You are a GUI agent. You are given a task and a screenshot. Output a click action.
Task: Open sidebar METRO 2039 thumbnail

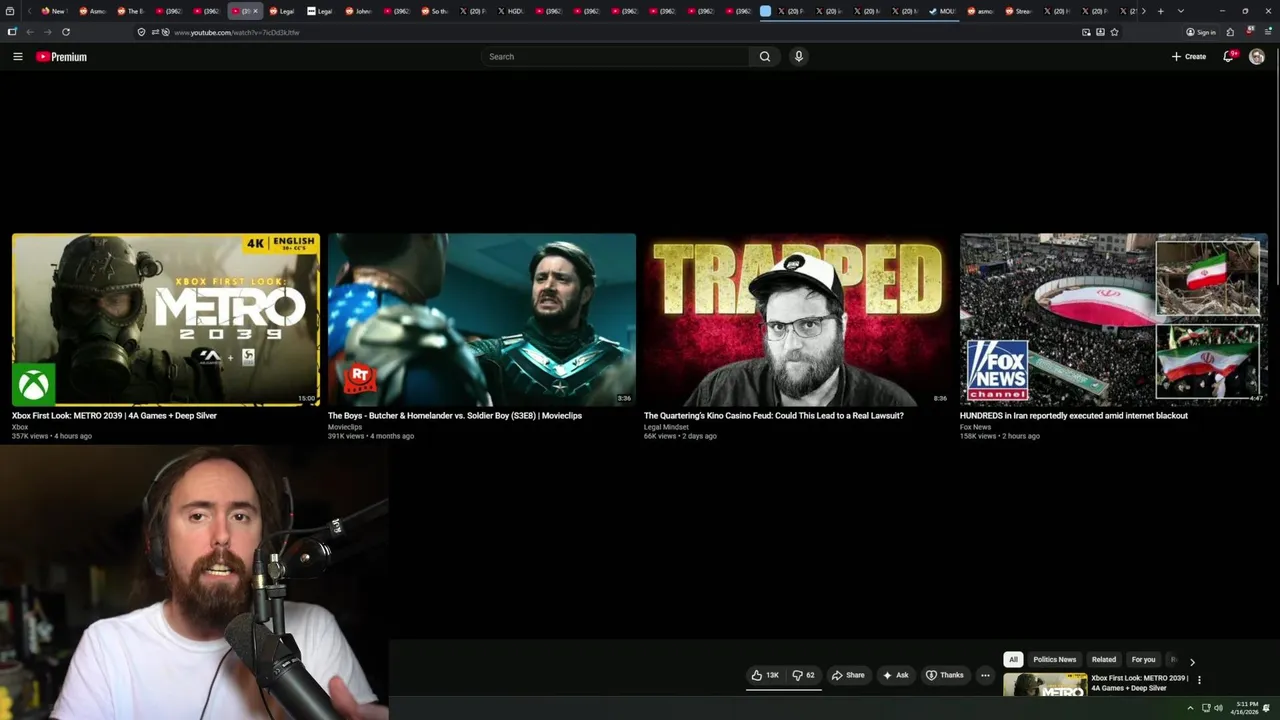(1045, 685)
